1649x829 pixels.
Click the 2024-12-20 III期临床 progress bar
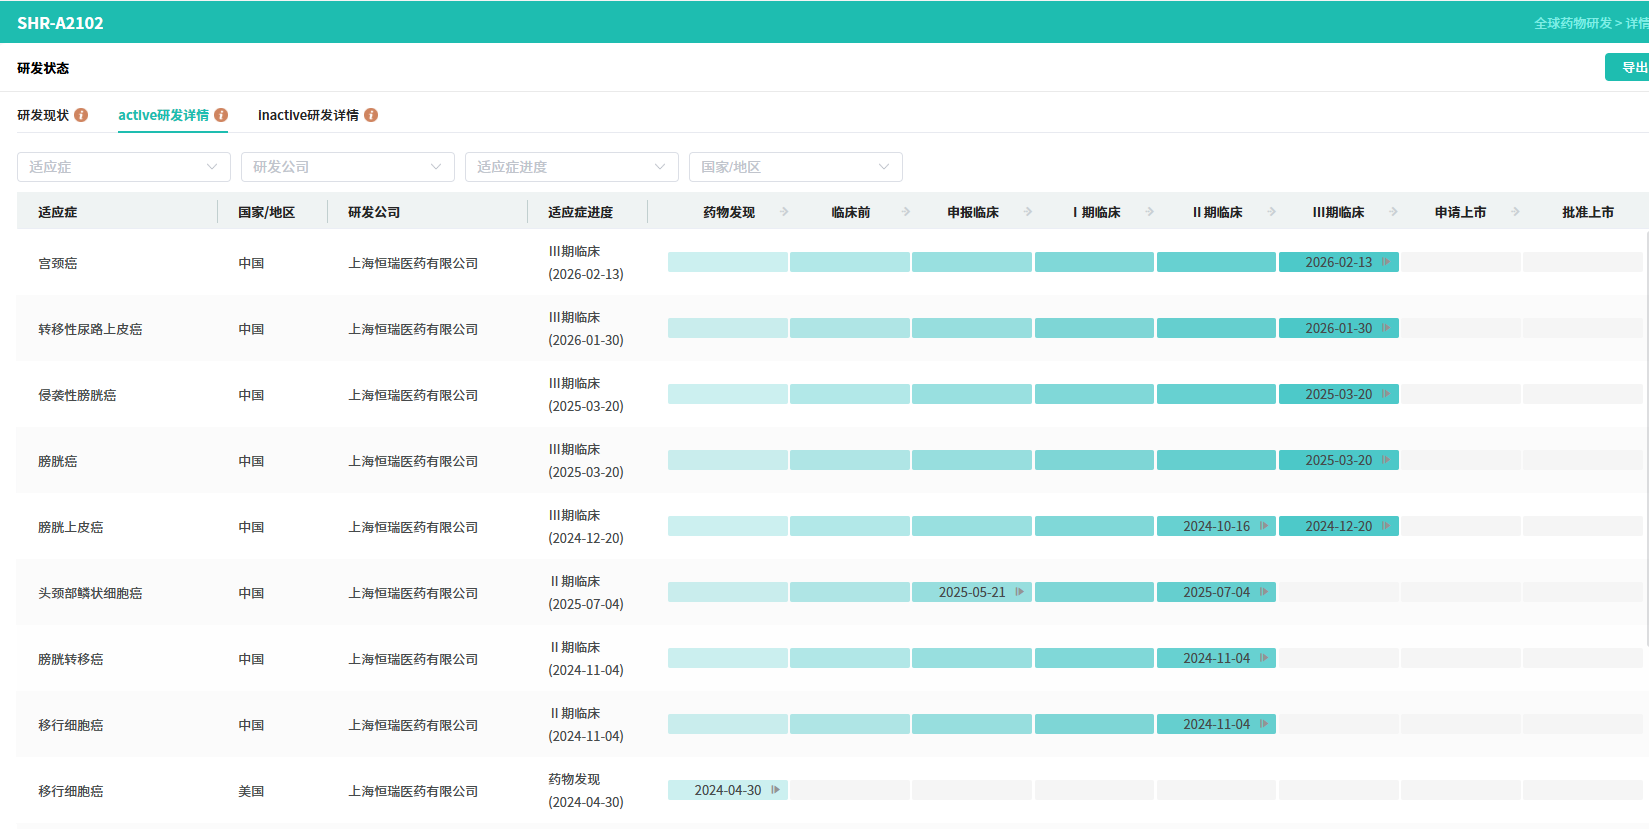1338,526
